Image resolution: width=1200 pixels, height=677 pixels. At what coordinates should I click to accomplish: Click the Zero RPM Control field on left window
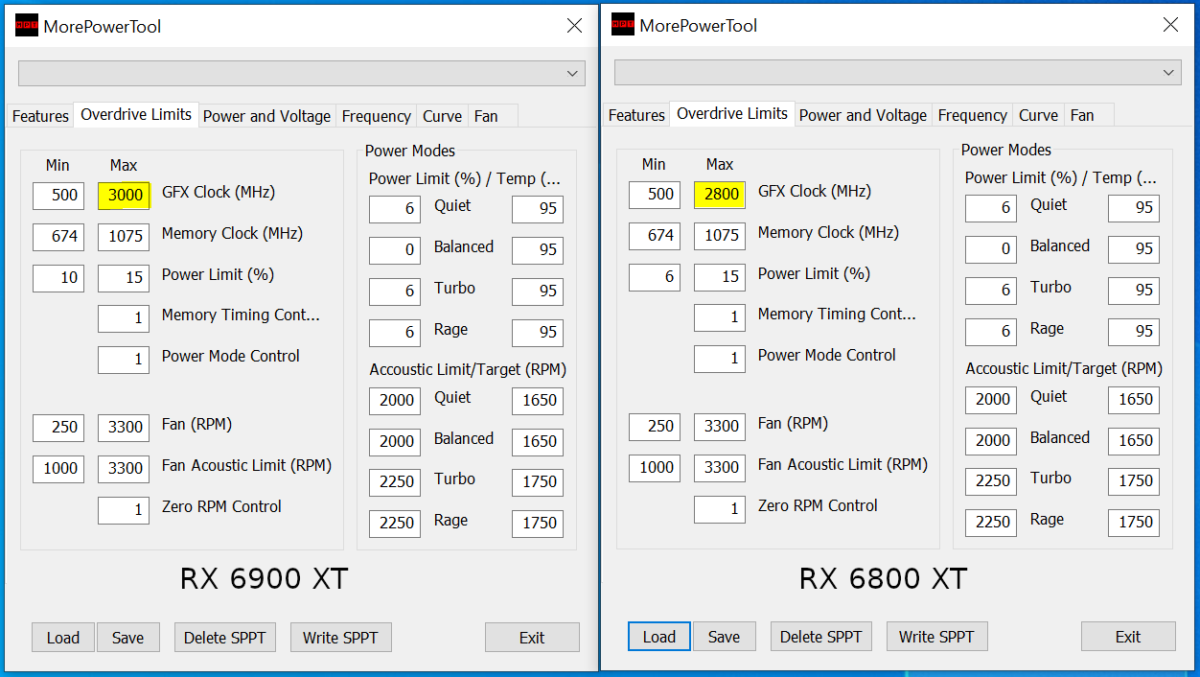pos(123,510)
